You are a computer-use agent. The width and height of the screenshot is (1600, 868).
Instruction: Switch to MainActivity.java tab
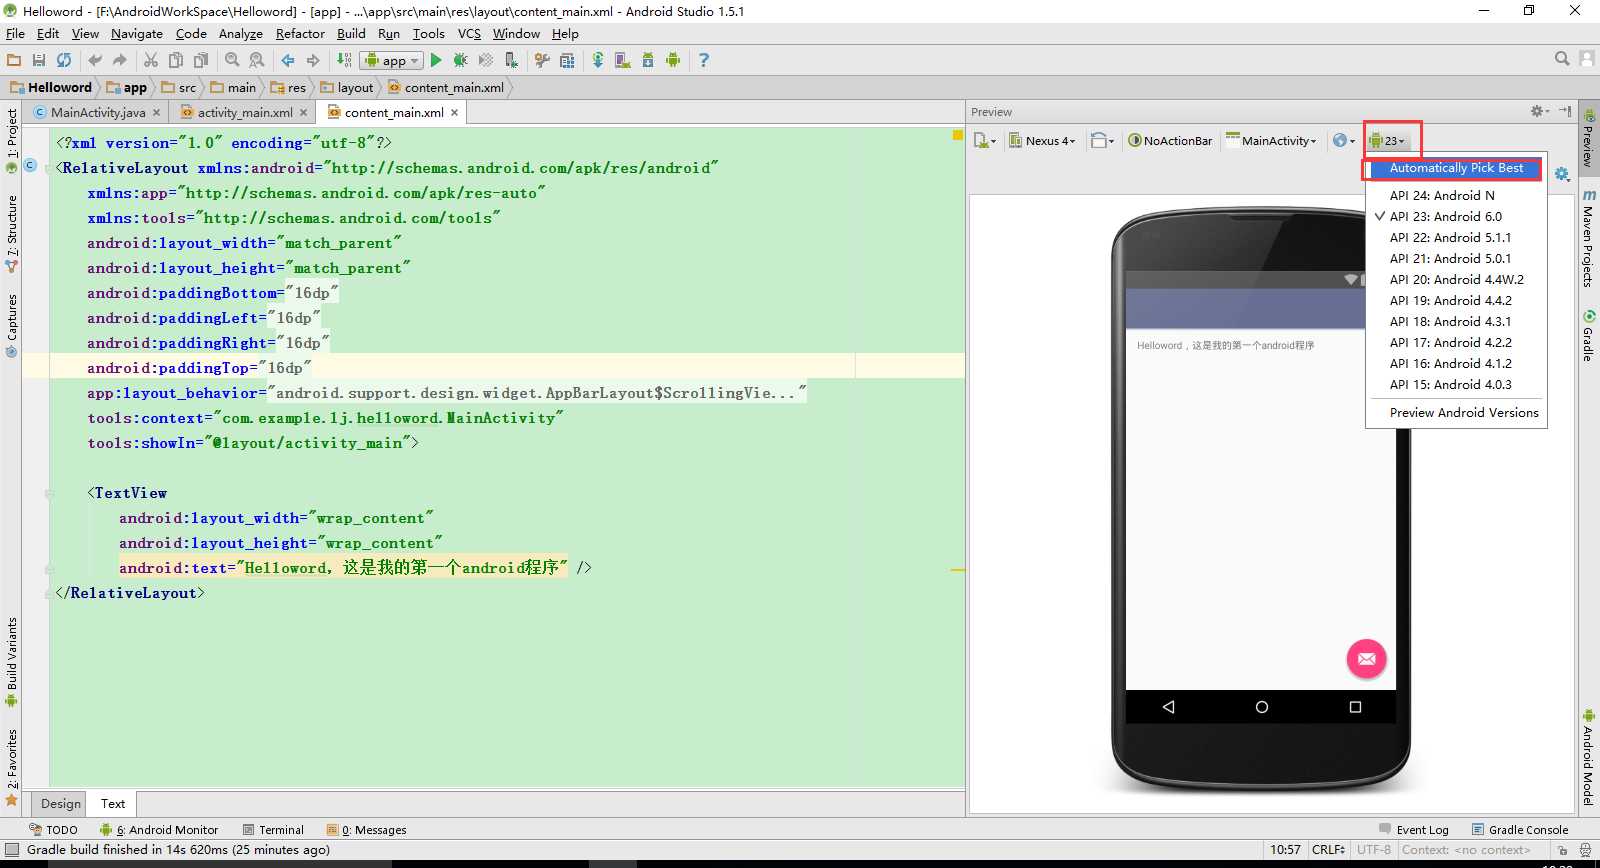[x=97, y=113]
